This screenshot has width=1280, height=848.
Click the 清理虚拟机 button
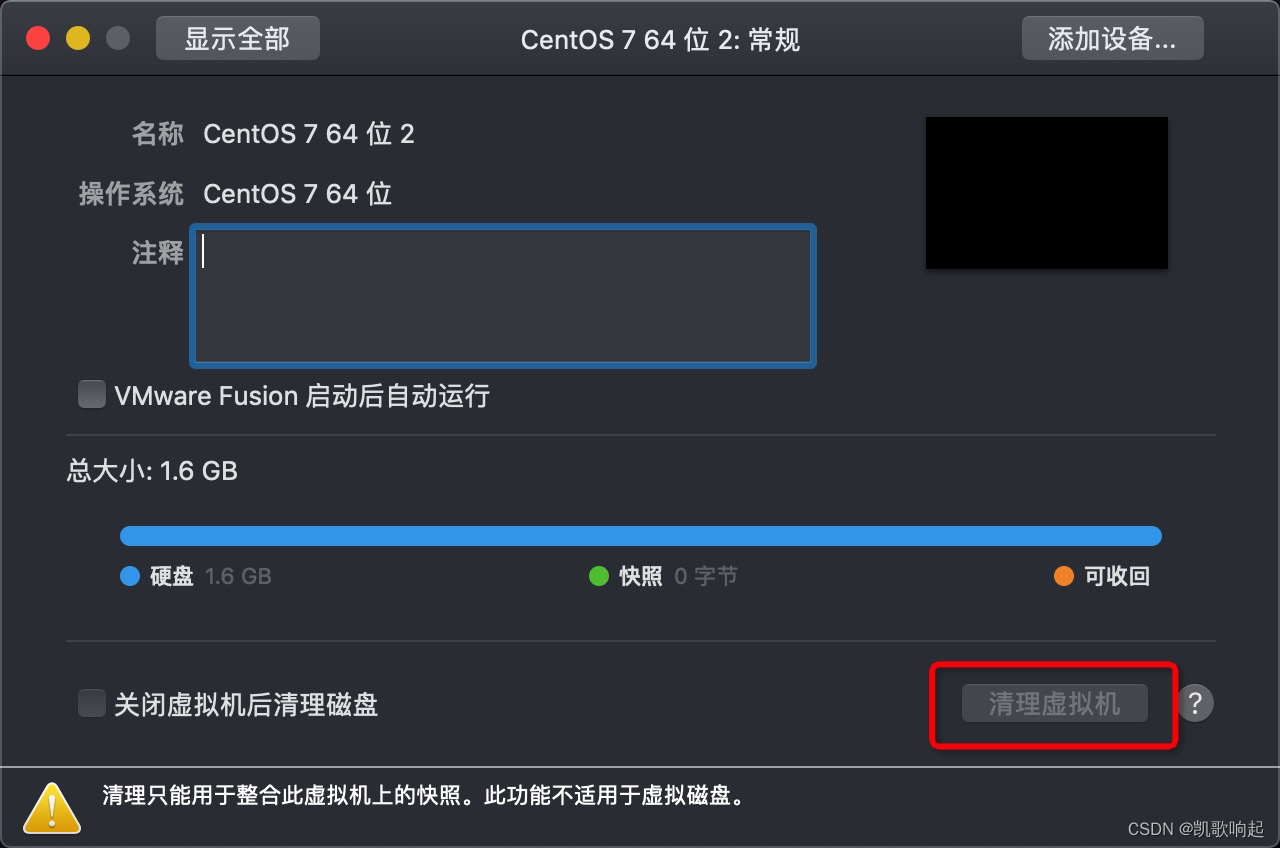point(1054,703)
